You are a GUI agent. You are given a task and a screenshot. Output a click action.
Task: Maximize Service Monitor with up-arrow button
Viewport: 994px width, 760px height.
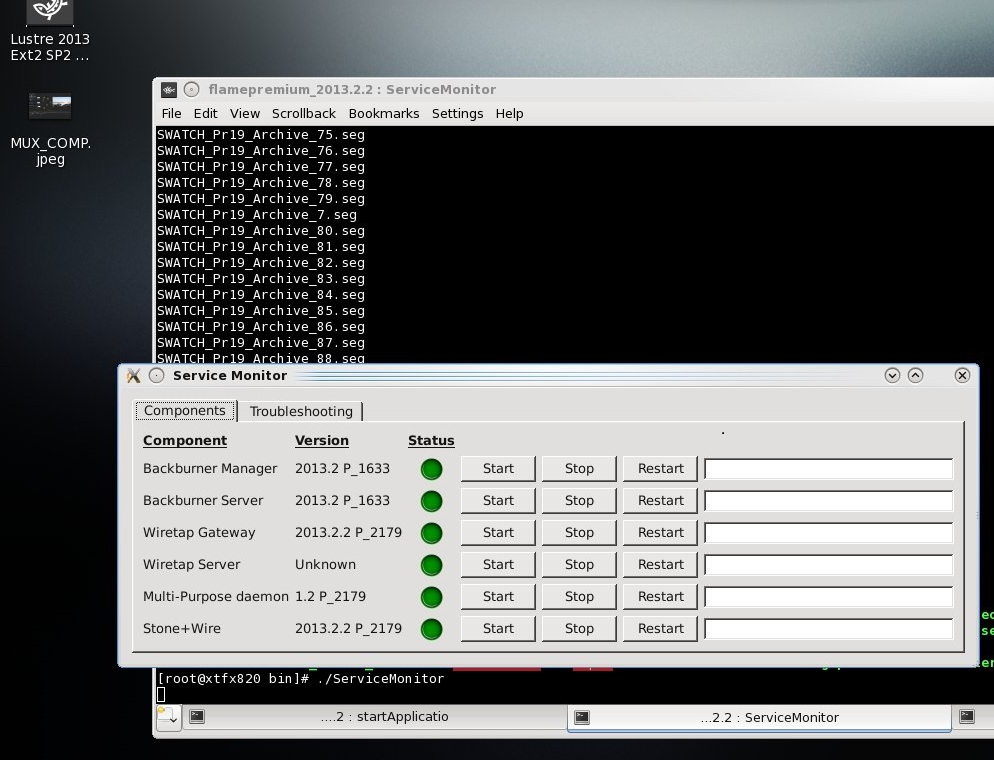tap(915, 375)
